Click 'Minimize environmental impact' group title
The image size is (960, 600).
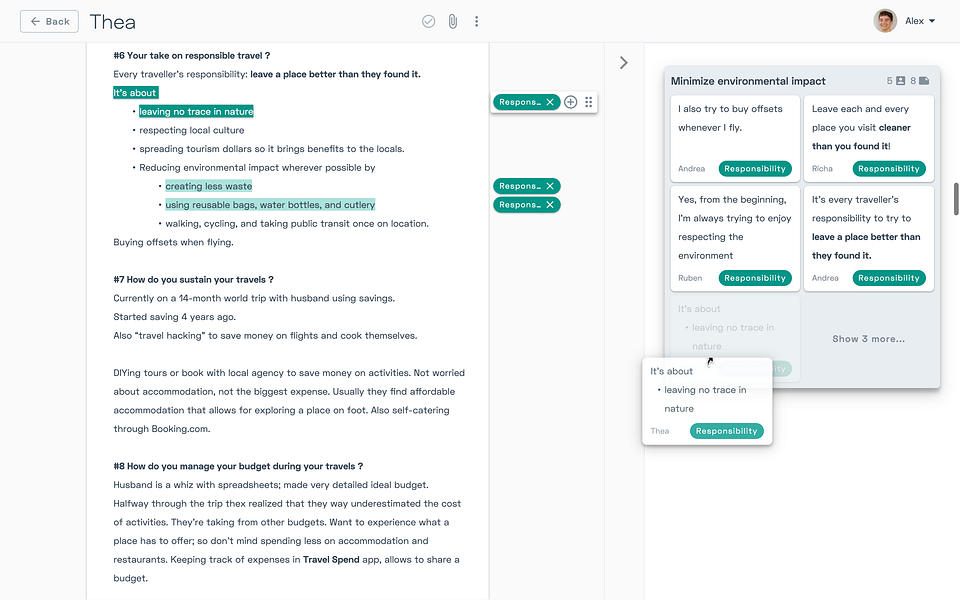pyautogui.click(x=748, y=81)
